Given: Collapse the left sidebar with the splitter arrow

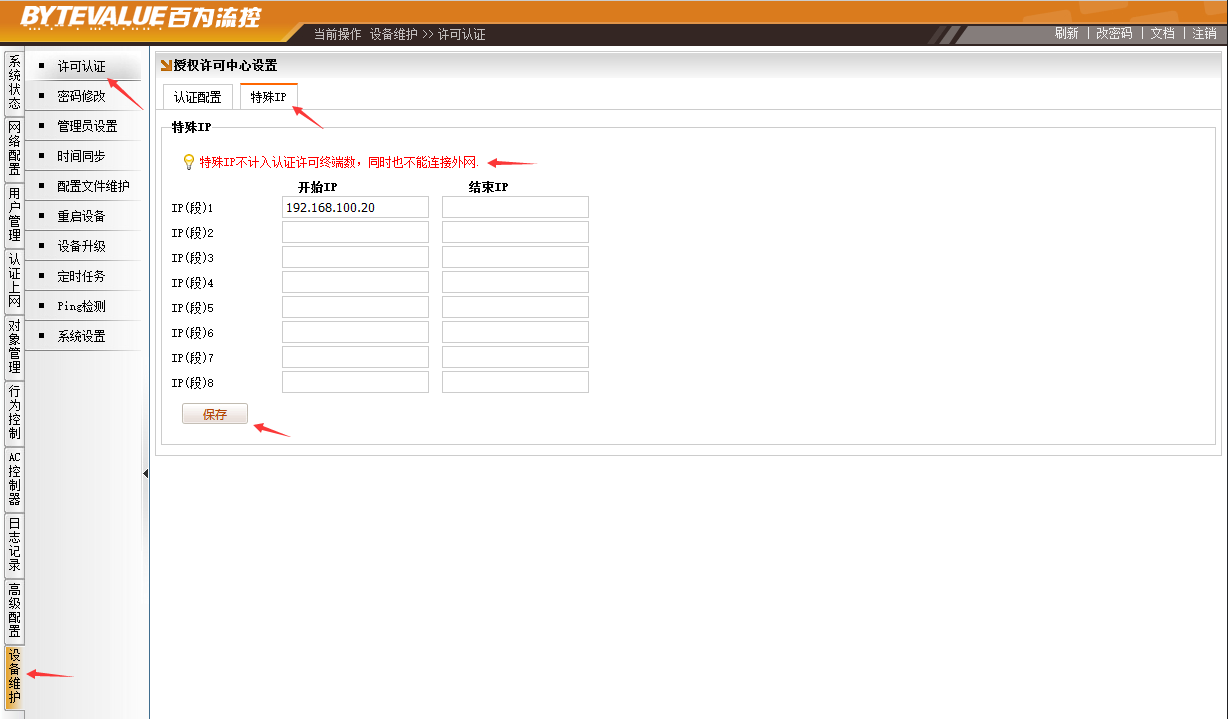Looking at the screenshot, I should [x=145, y=473].
